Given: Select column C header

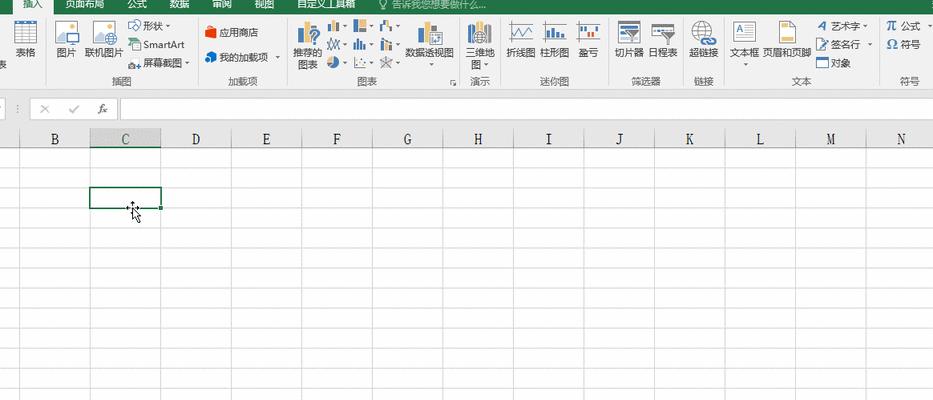Looking at the screenshot, I should [126, 139].
